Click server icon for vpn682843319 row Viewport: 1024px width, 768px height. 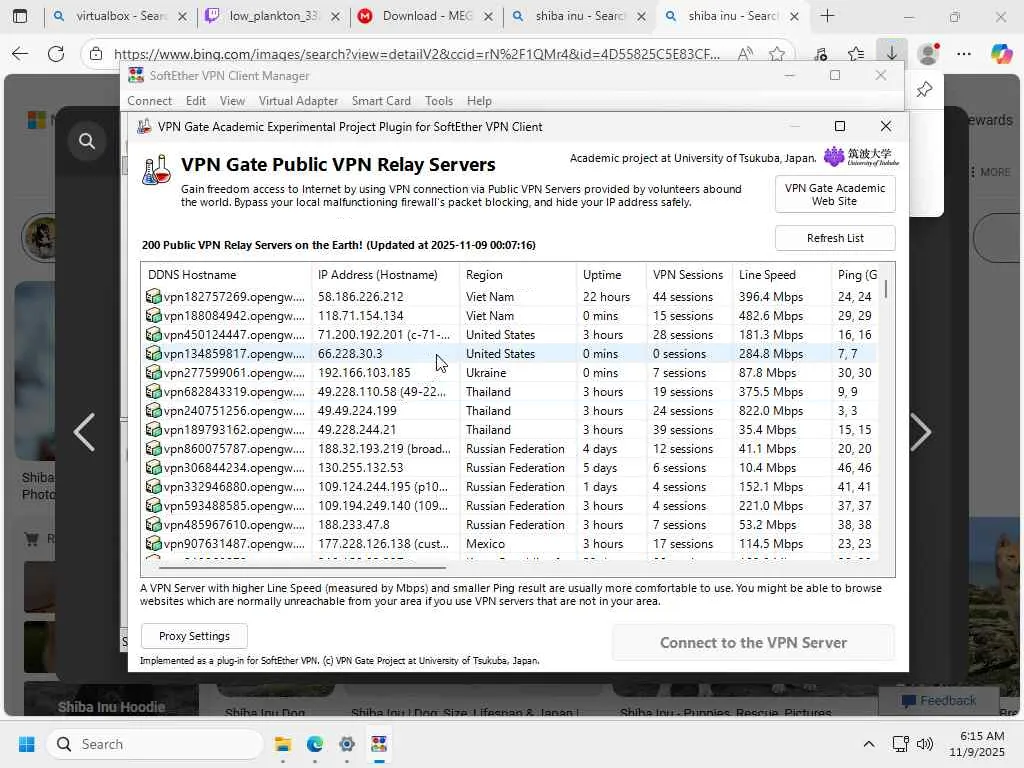[x=153, y=391]
